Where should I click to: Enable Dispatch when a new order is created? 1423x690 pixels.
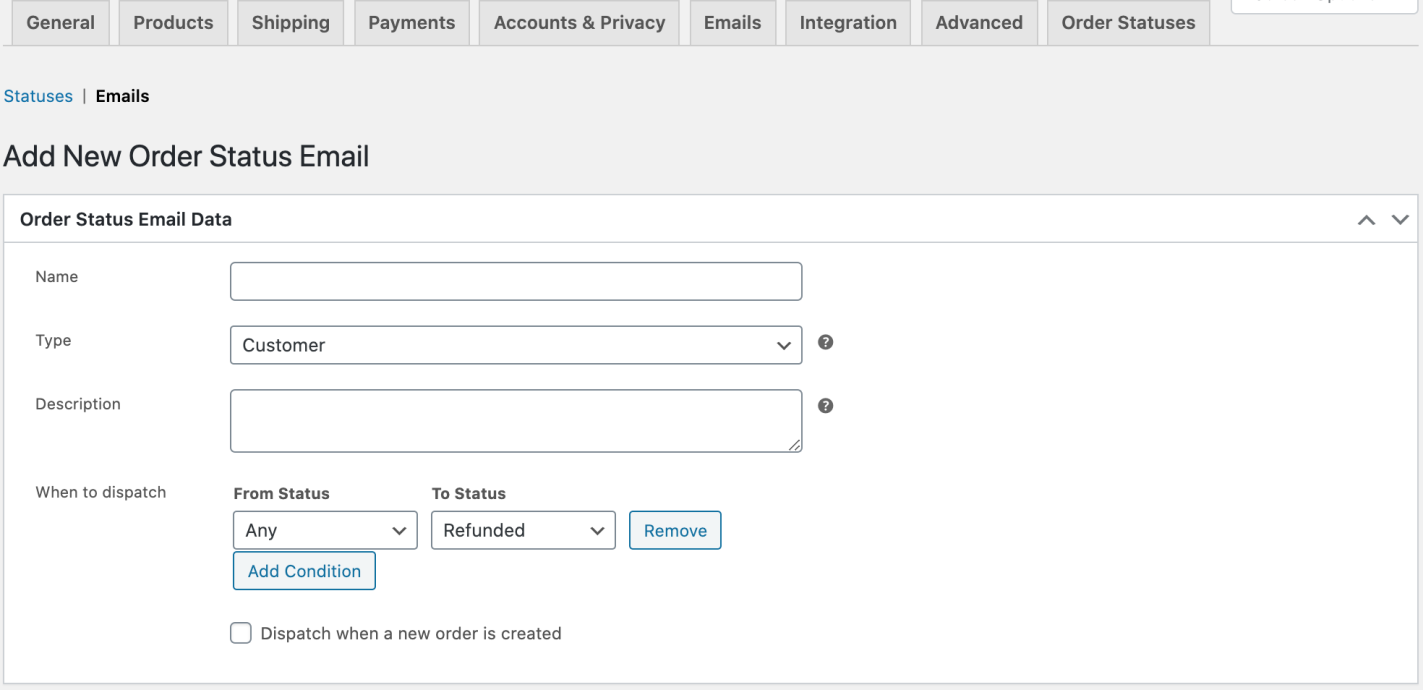point(240,633)
